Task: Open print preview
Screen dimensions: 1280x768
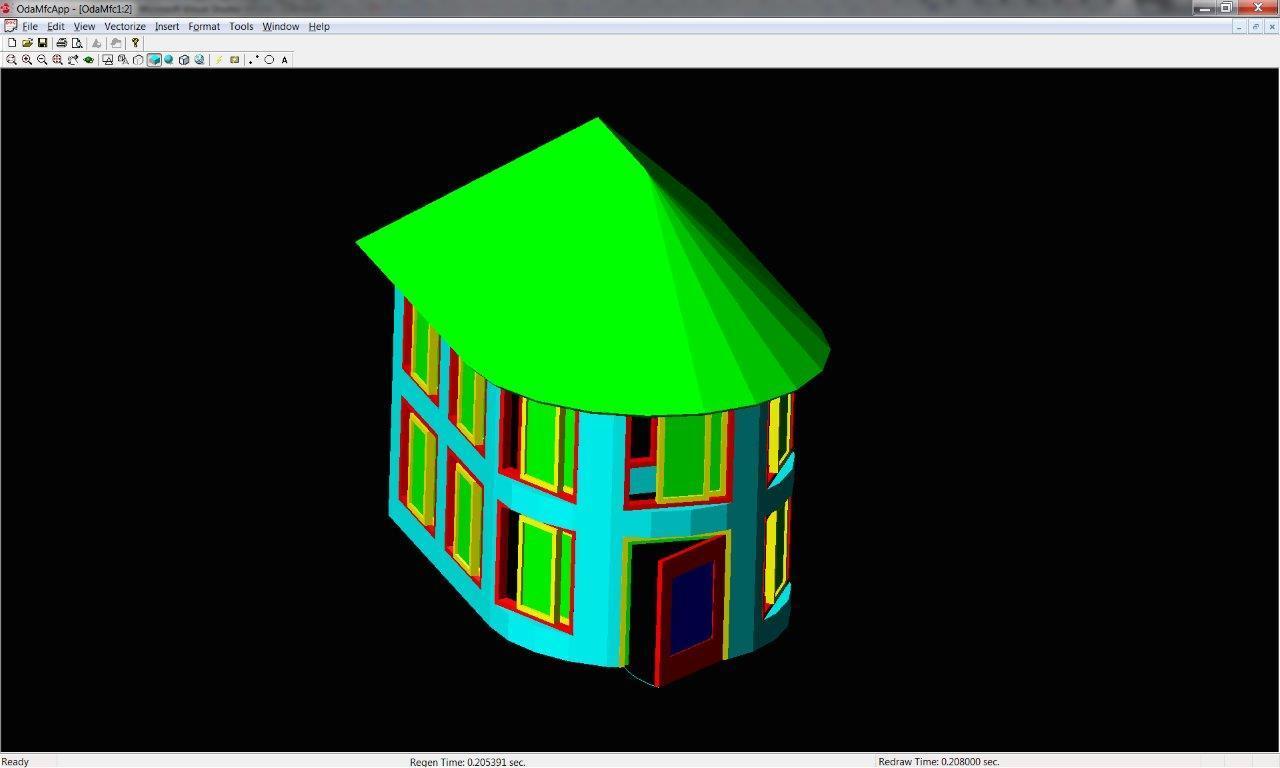Action: point(78,43)
